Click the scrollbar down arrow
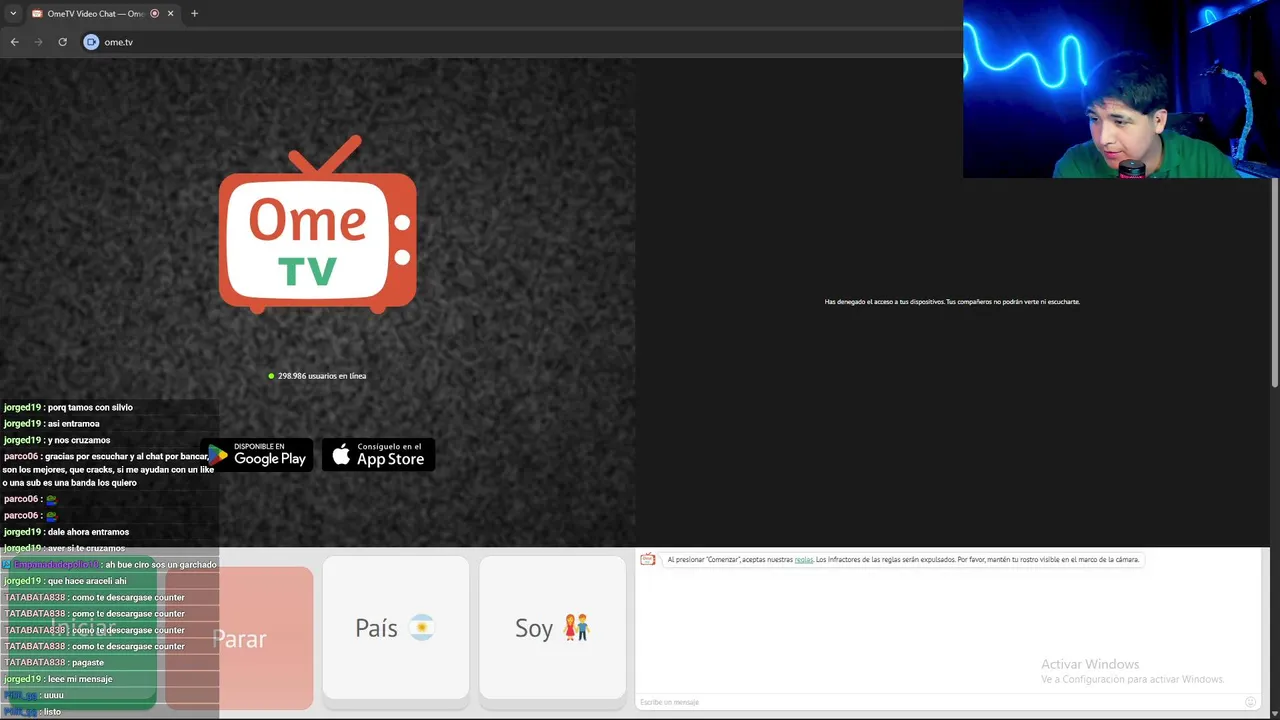 (x=1275, y=714)
